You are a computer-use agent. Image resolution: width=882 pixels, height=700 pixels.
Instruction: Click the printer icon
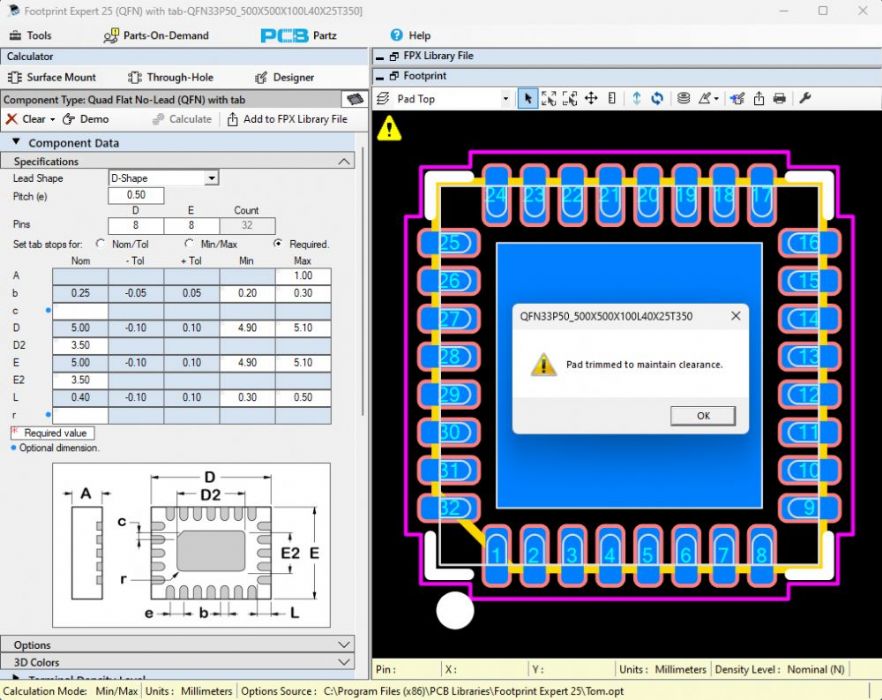click(779, 99)
